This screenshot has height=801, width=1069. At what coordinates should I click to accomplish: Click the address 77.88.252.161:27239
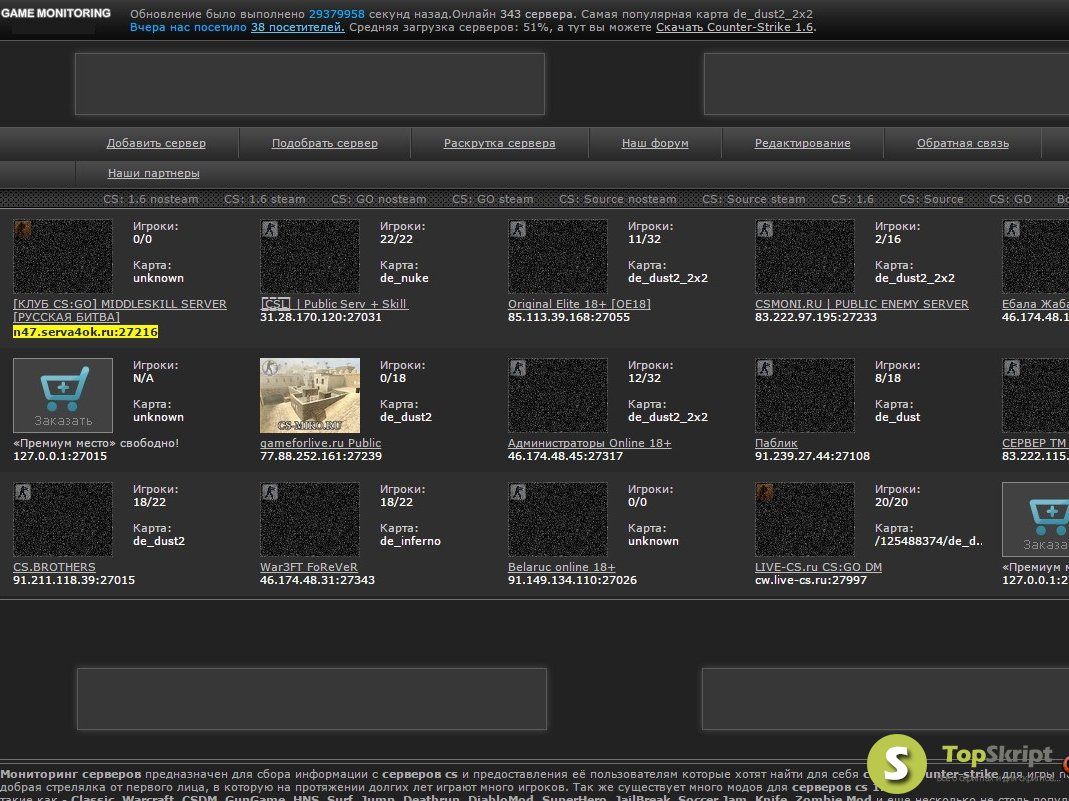coord(320,456)
